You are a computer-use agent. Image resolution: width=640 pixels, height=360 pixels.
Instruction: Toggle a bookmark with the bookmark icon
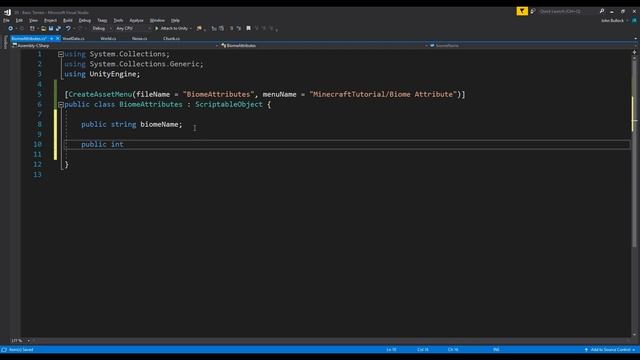tap(248, 29)
